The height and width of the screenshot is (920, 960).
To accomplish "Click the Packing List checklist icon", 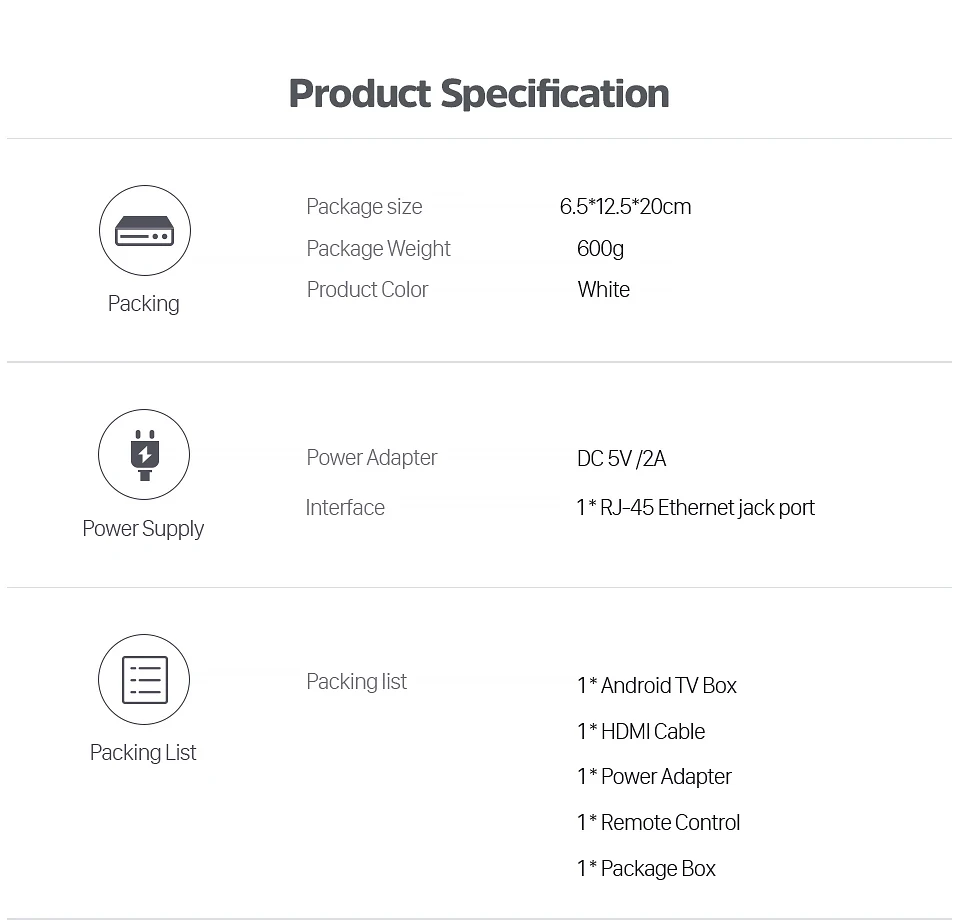I will pyautogui.click(x=145, y=680).
